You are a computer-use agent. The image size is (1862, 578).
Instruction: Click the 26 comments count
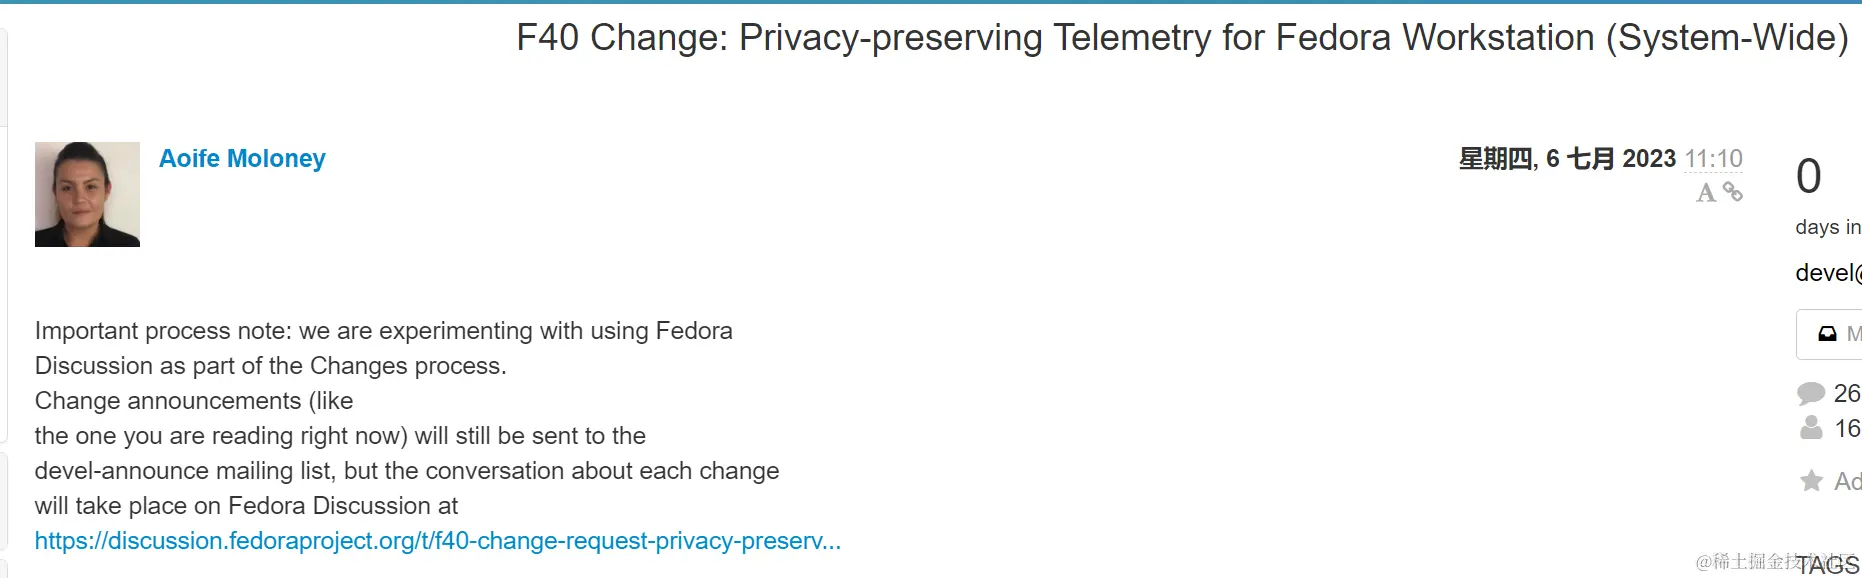[x=1846, y=393]
